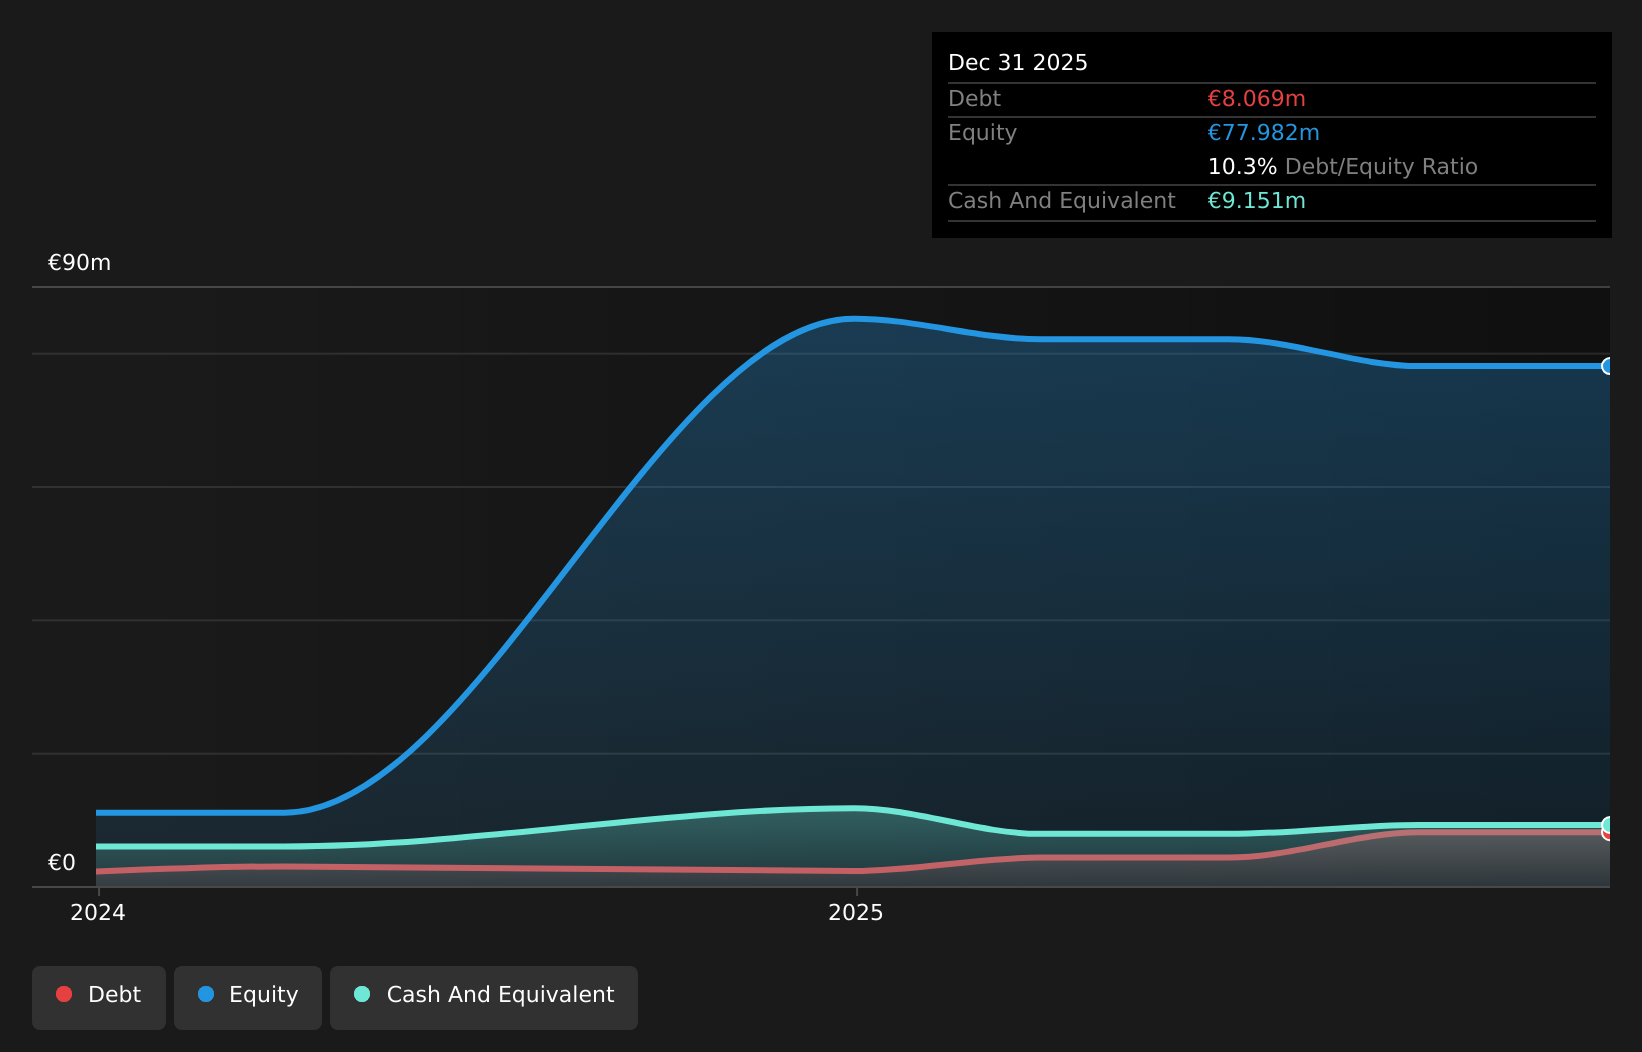1642x1052 pixels.
Task: Select the 2025 x-axis label
Action: coord(856,912)
